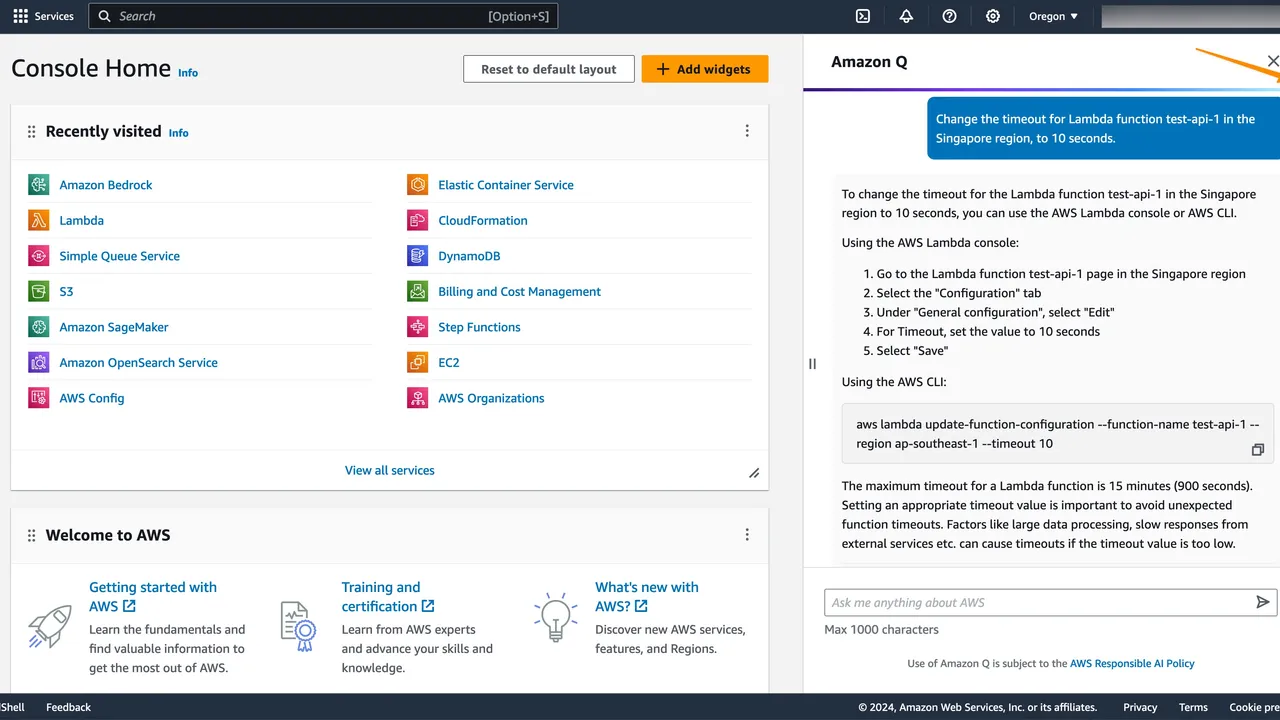Open What's new with AWS link
This screenshot has height=720, width=1280.
pos(647,597)
